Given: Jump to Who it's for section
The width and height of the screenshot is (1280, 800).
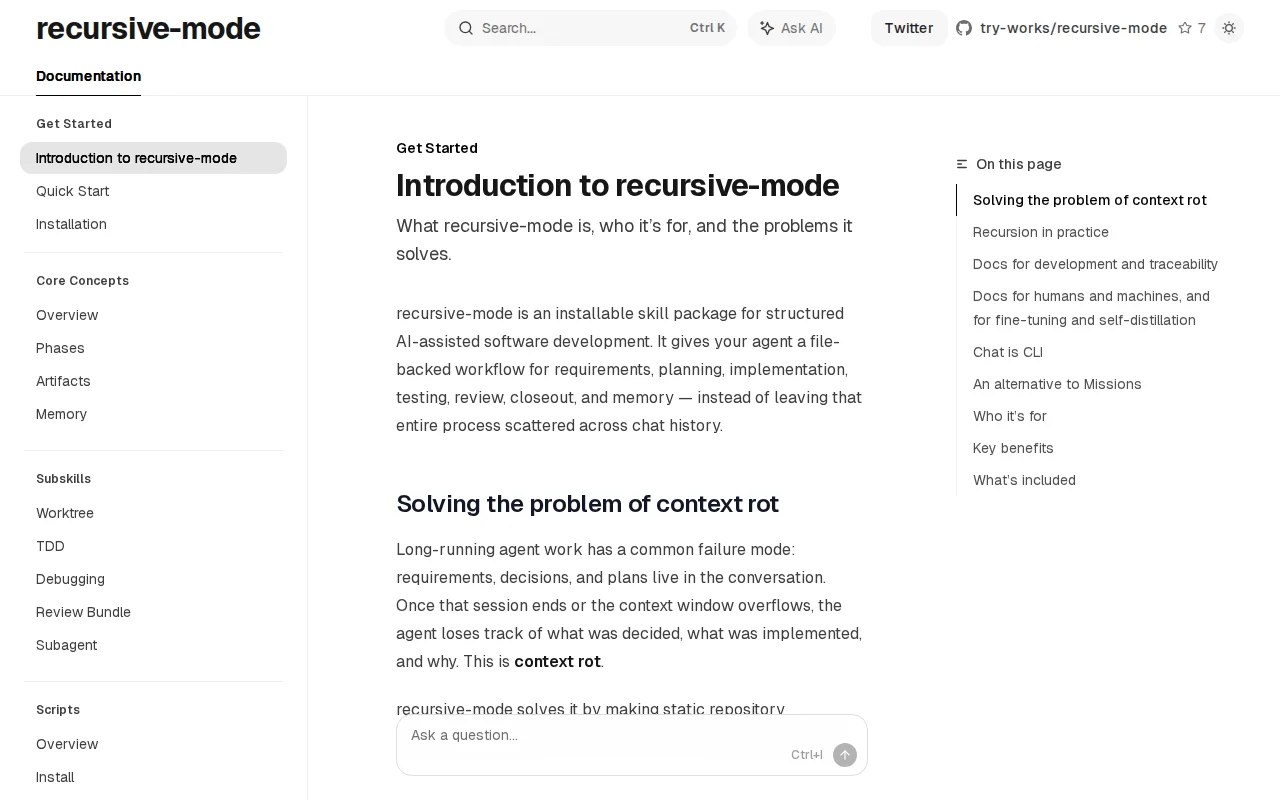Looking at the screenshot, I should 1009,416.
